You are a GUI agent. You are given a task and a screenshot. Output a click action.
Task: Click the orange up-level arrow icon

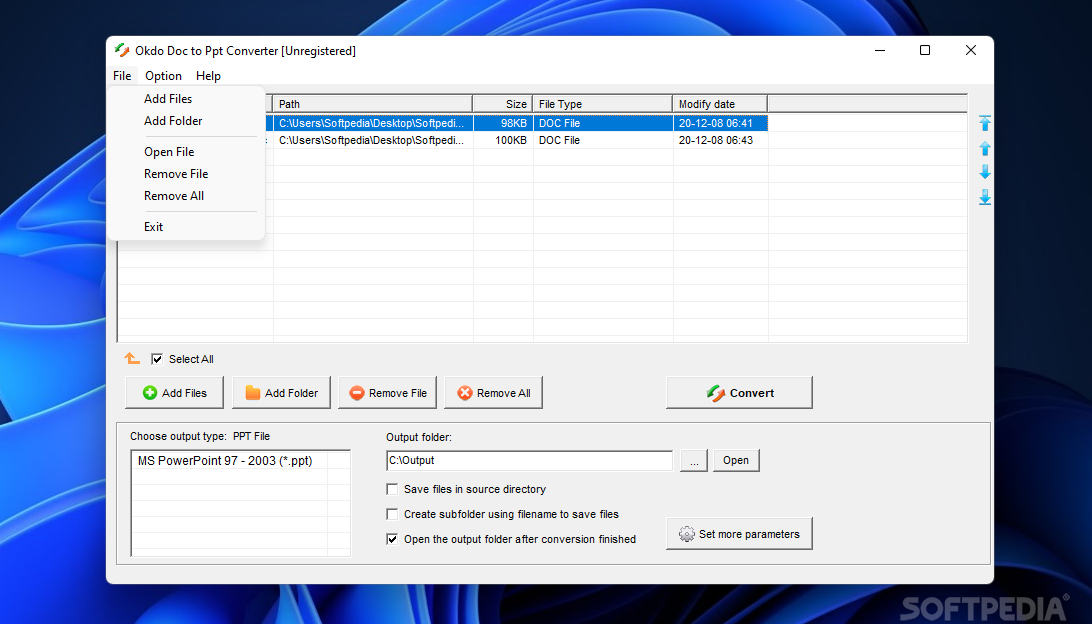[x=132, y=358]
